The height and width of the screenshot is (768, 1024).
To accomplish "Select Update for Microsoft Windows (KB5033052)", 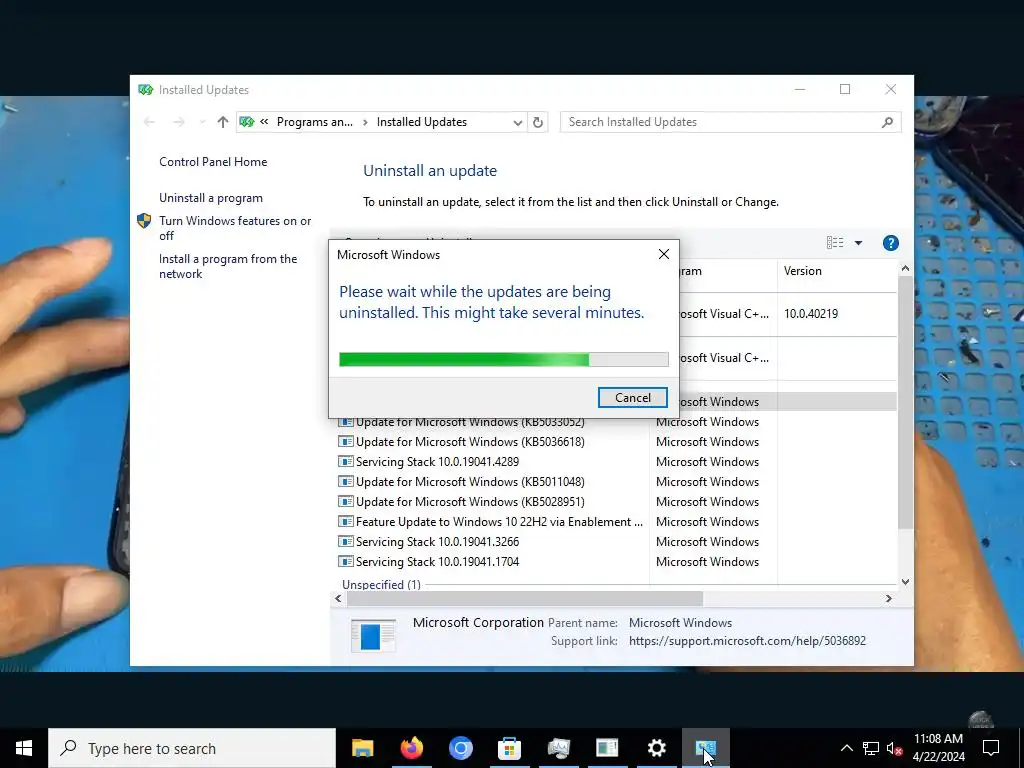I will [470, 423].
